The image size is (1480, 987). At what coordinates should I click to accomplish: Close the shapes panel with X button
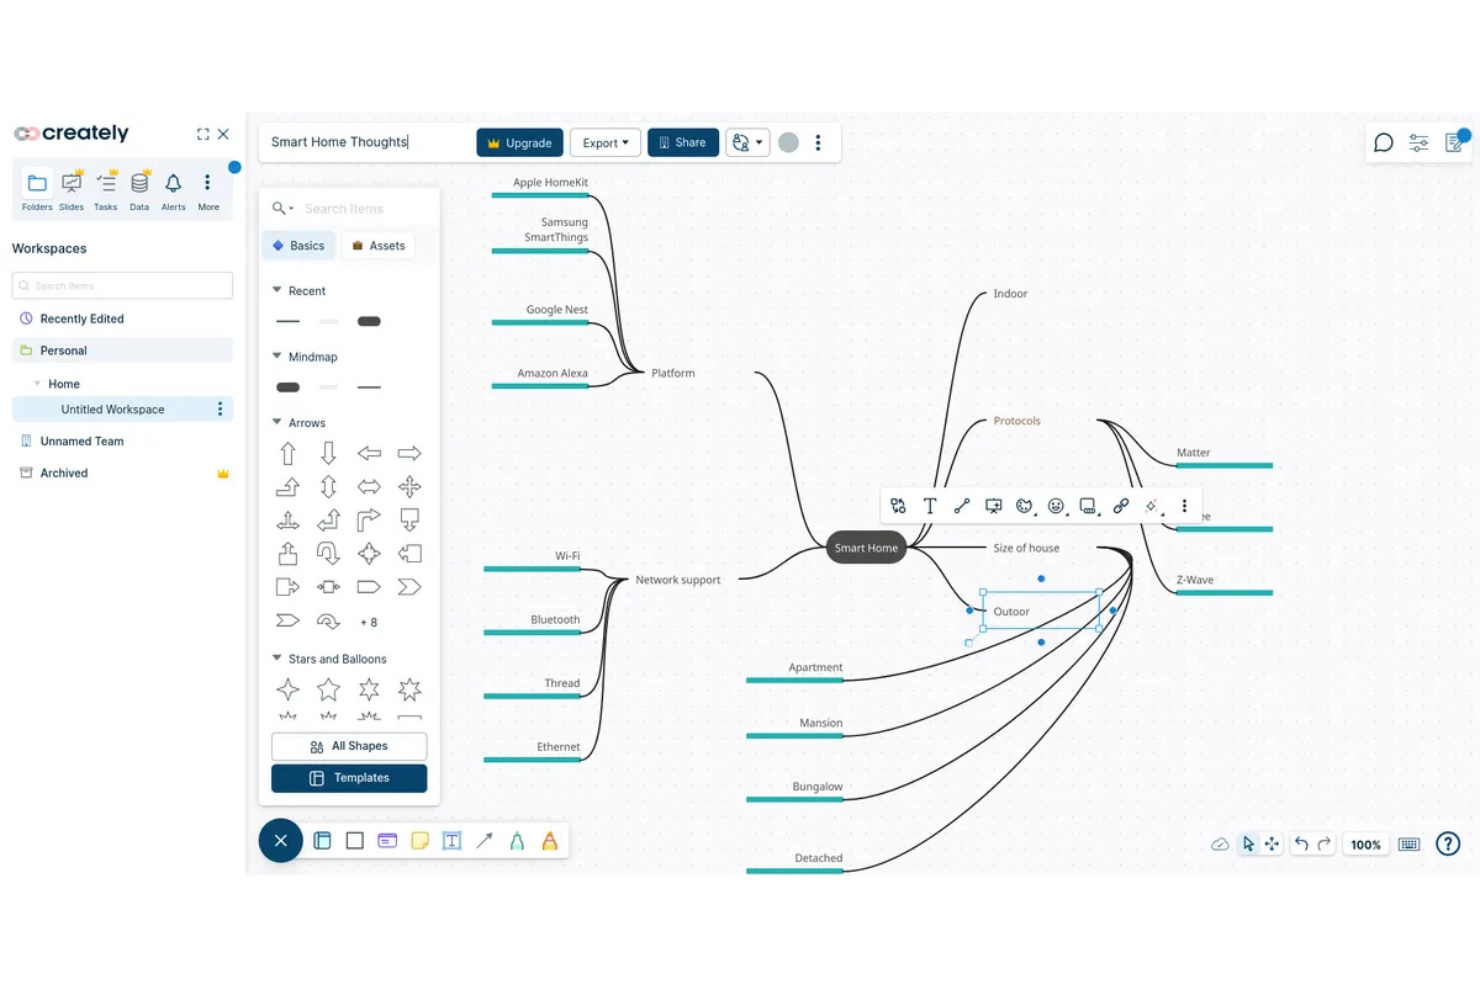281,841
